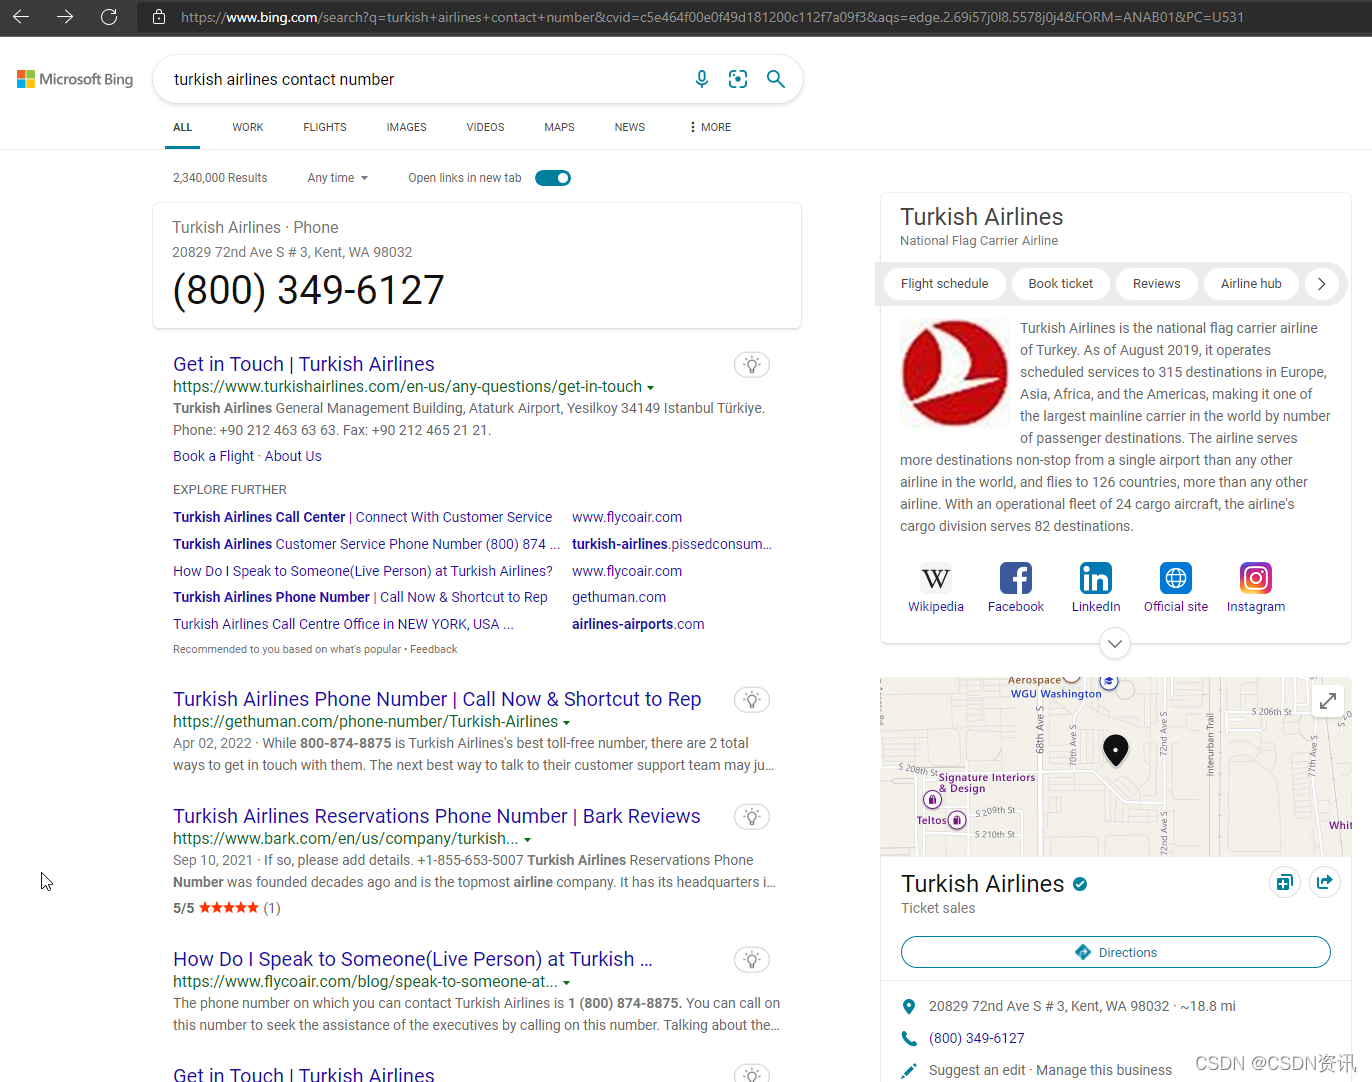The height and width of the screenshot is (1082, 1372).
Task: Click the black map location pin
Action: coord(1116,750)
